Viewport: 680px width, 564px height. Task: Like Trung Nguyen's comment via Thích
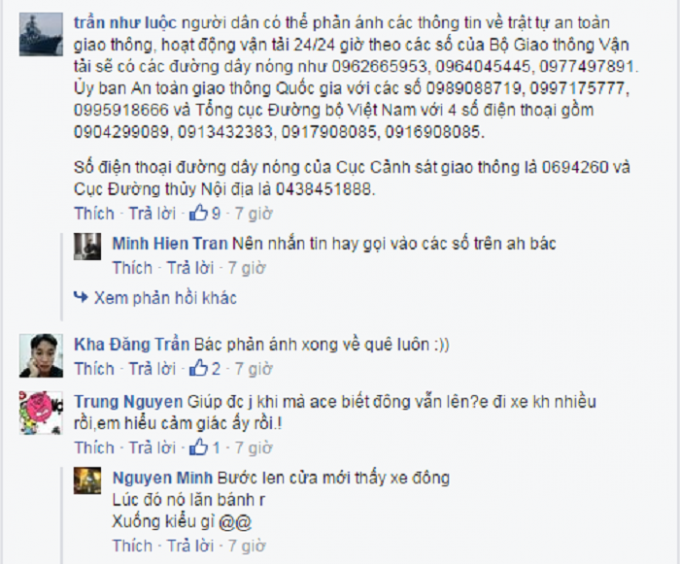coord(94,447)
